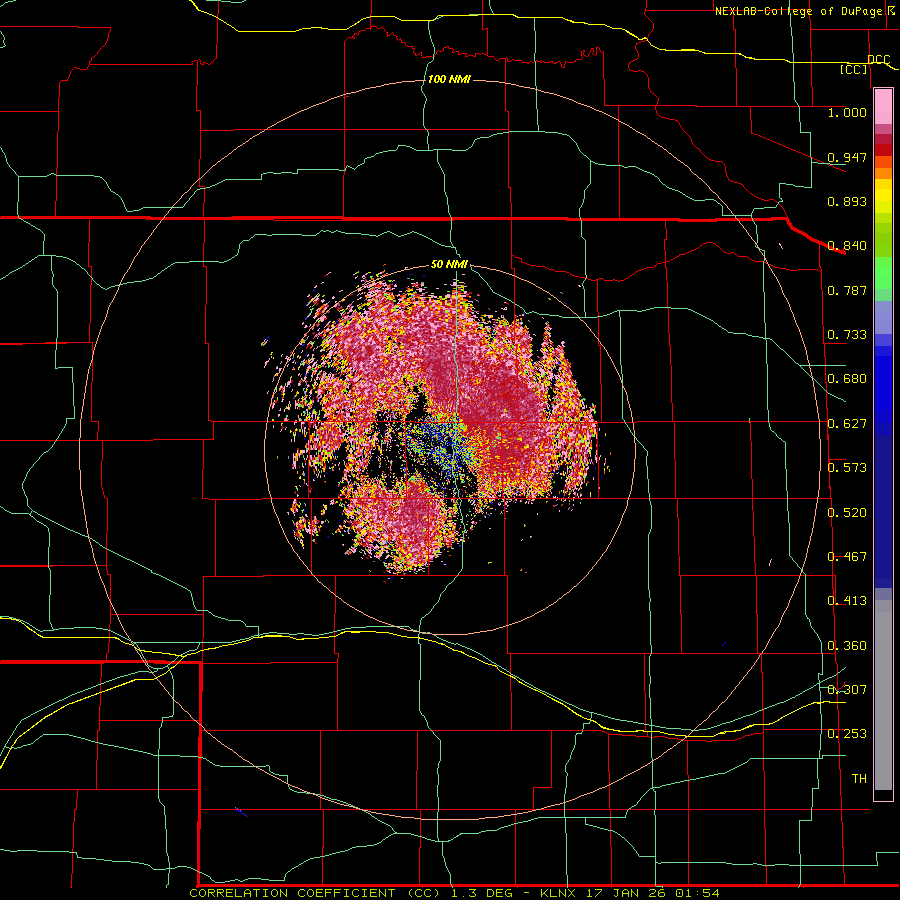Click the 0.733 scale value
The height and width of the screenshot is (900, 900).
tap(847, 335)
